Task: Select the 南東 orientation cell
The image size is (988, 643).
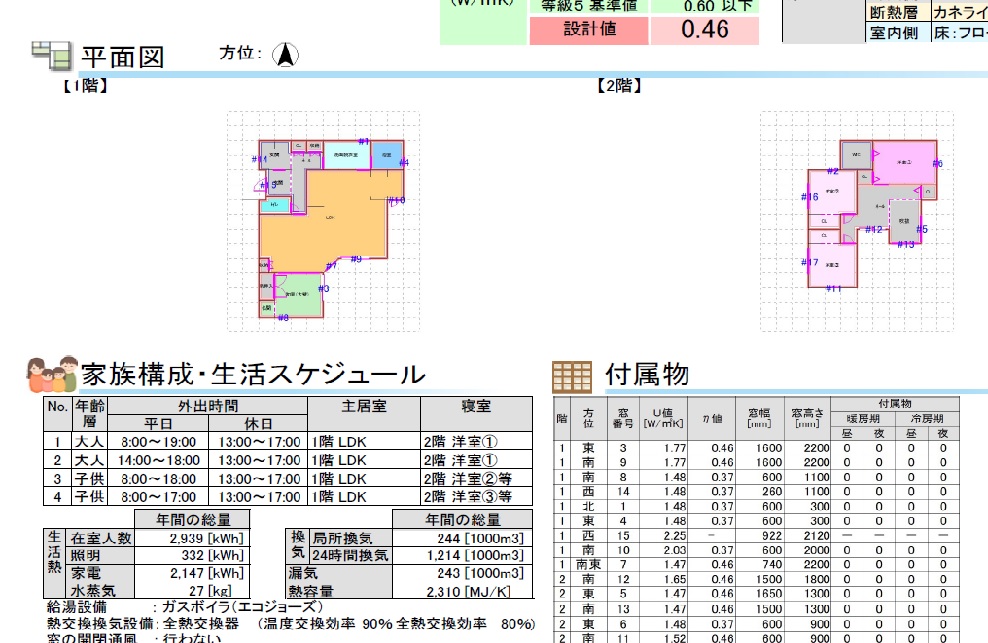Action: (588, 564)
